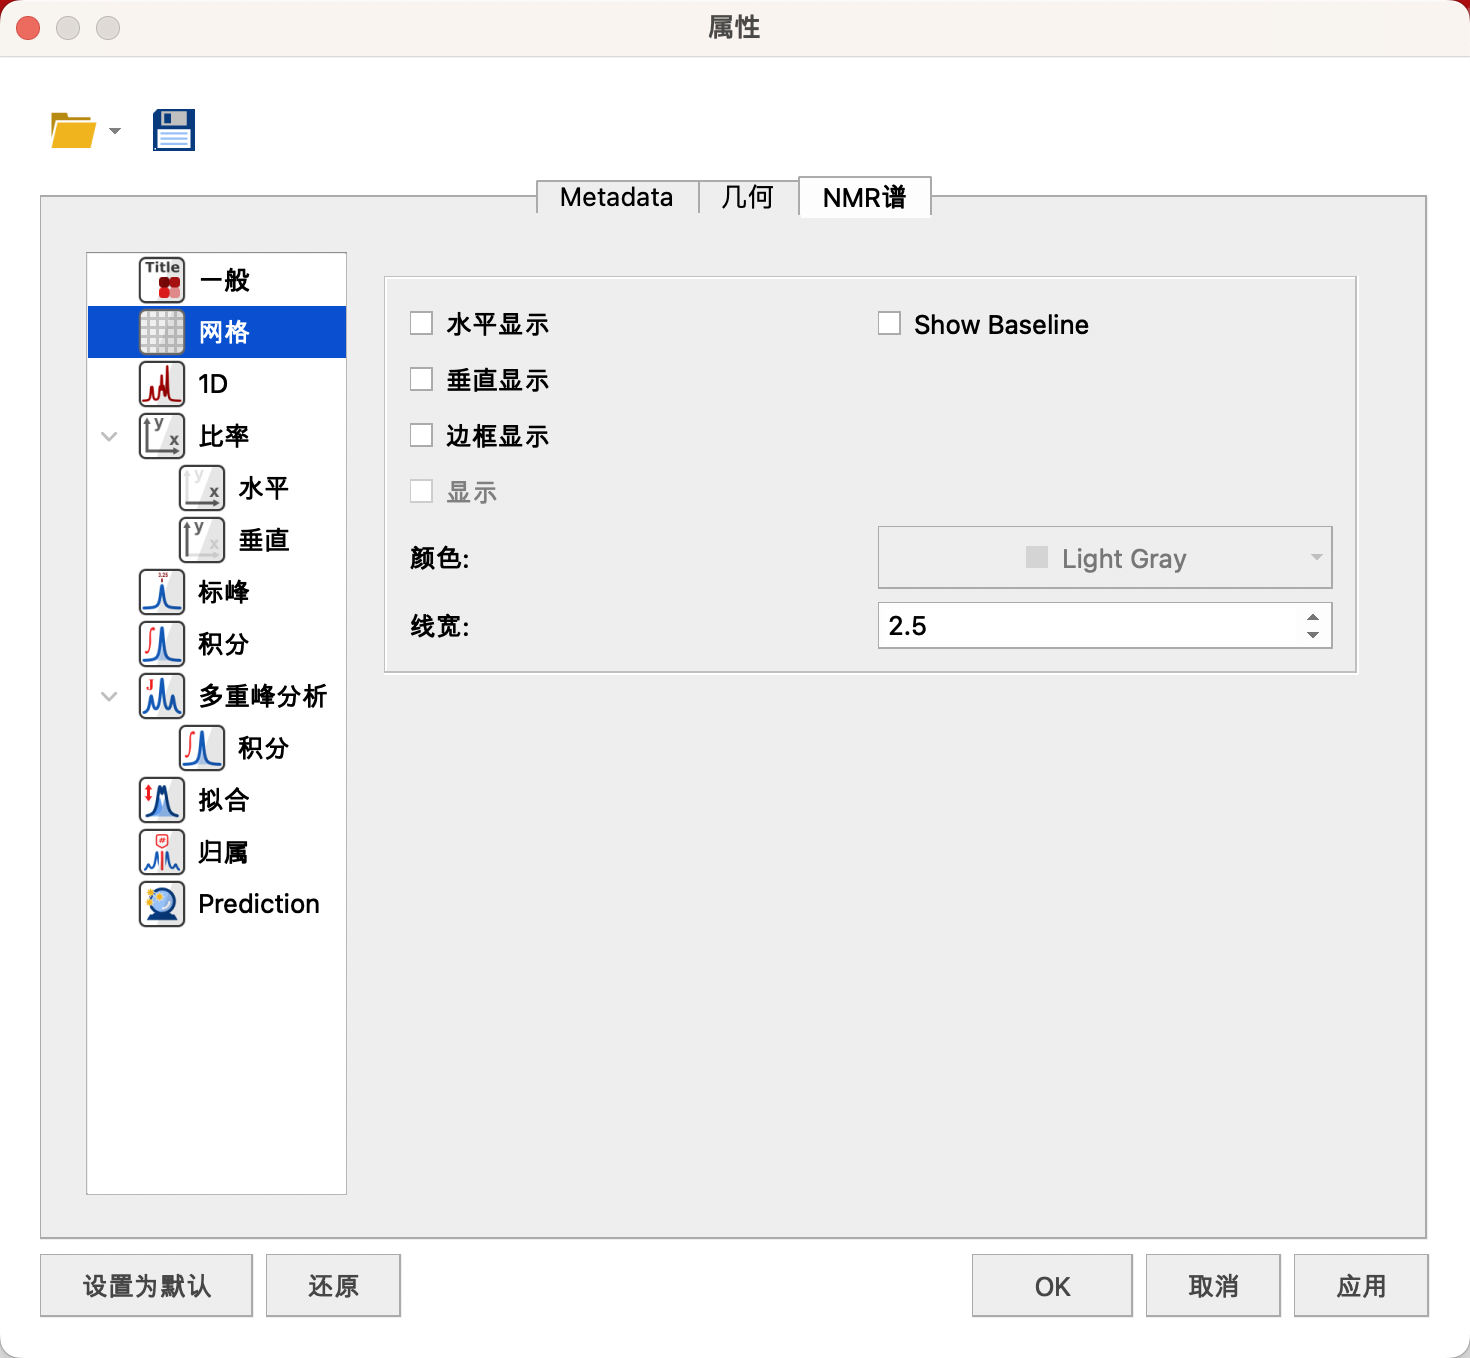Select the 比率 text label in tree
The height and width of the screenshot is (1358, 1470).
224,436
